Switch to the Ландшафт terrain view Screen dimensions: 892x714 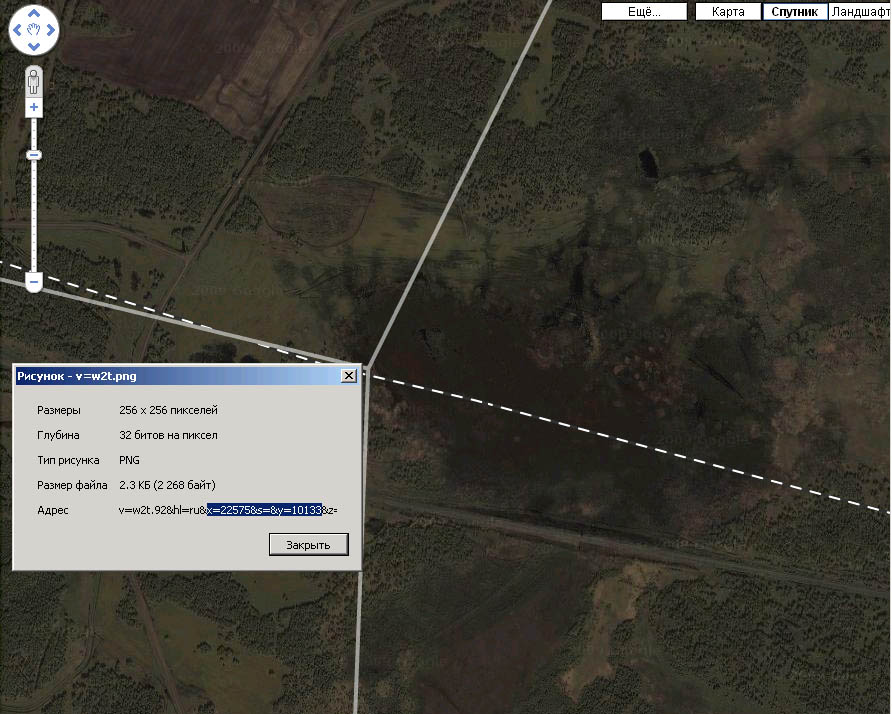click(860, 12)
